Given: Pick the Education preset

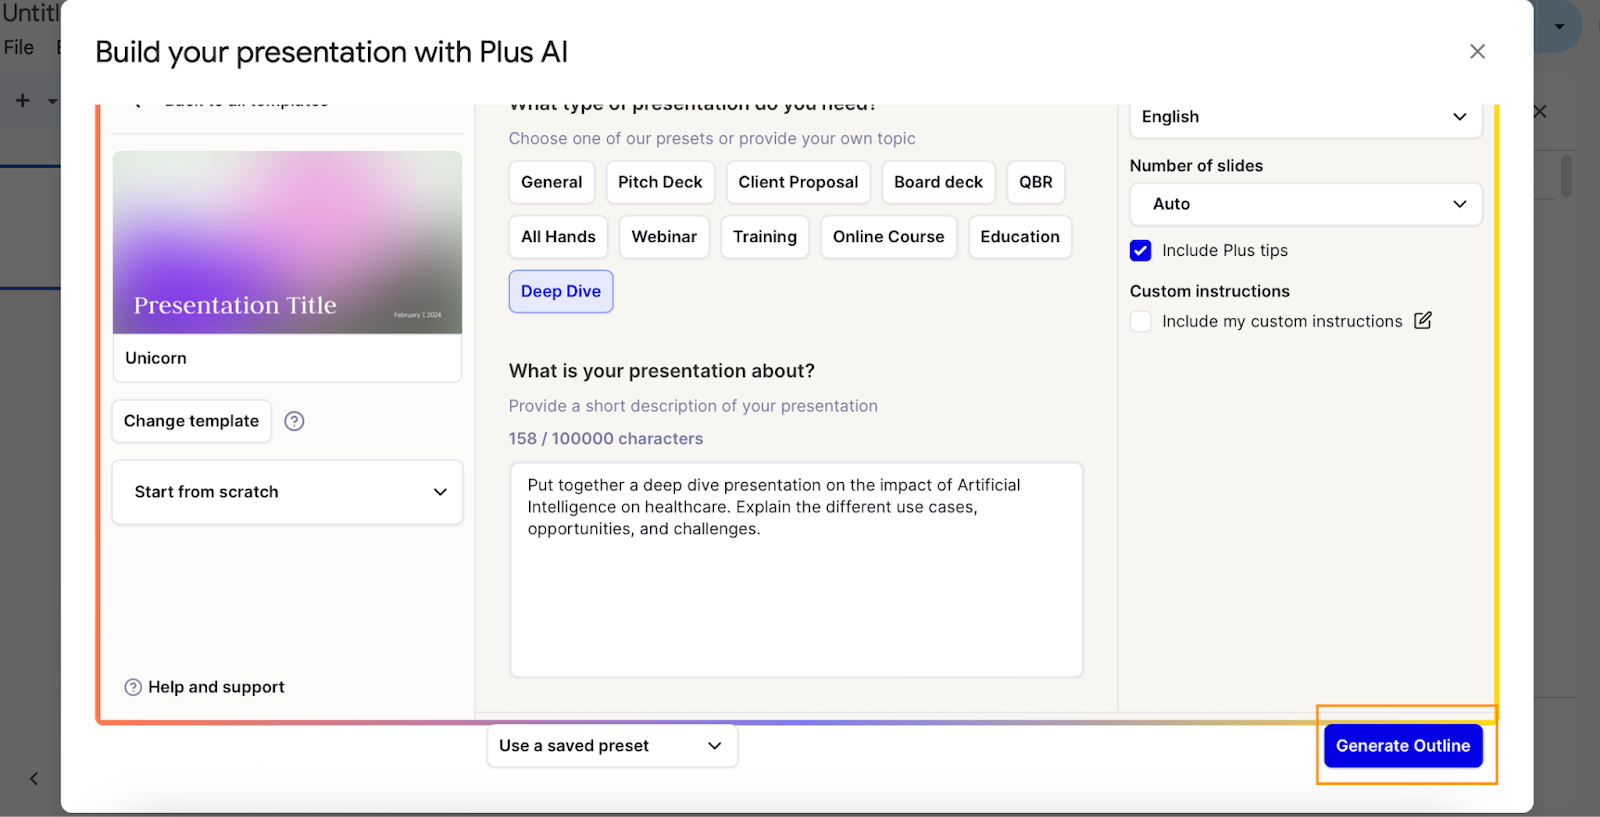Looking at the screenshot, I should click(x=1020, y=237).
